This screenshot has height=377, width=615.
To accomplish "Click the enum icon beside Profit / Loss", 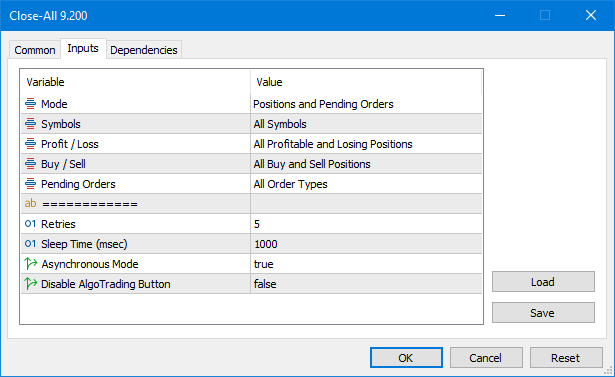I will tap(30, 144).
